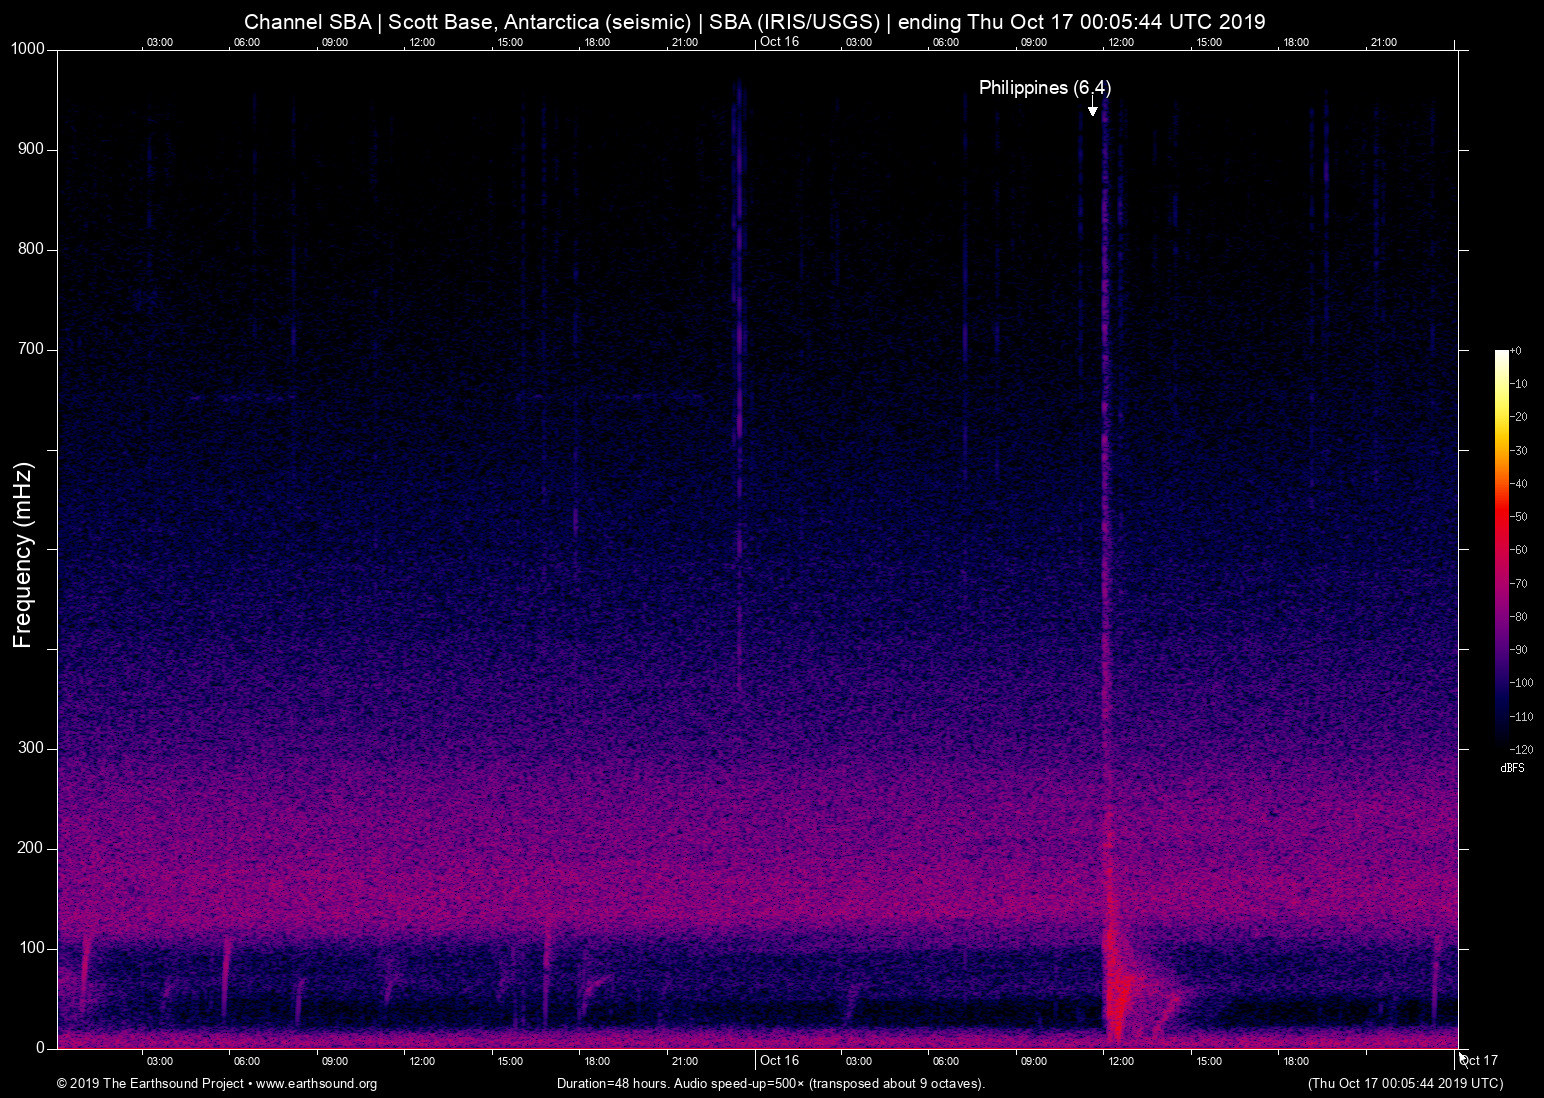Select the 100 mHz axis tick label
The width and height of the screenshot is (1544, 1098).
(x=31, y=948)
